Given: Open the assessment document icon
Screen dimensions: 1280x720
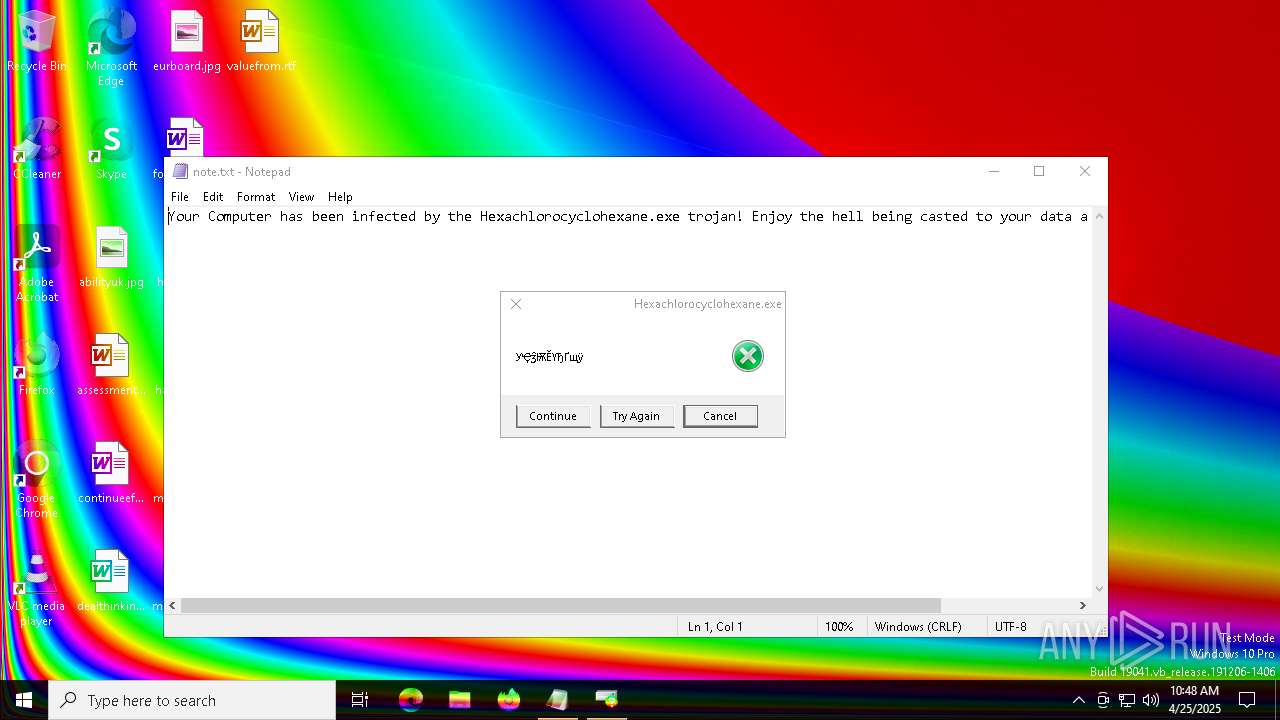Looking at the screenshot, I should [111, 364].
